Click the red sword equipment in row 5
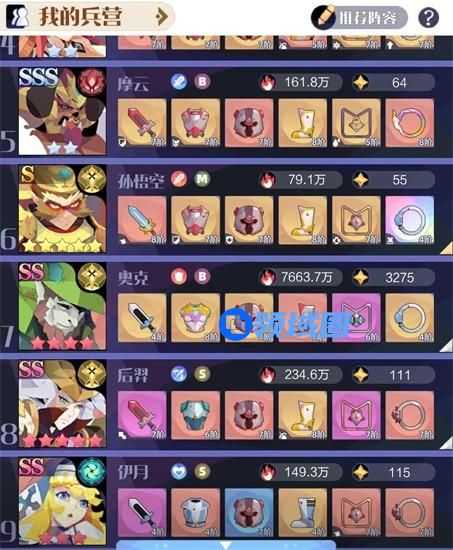 [x=142, y=123]
